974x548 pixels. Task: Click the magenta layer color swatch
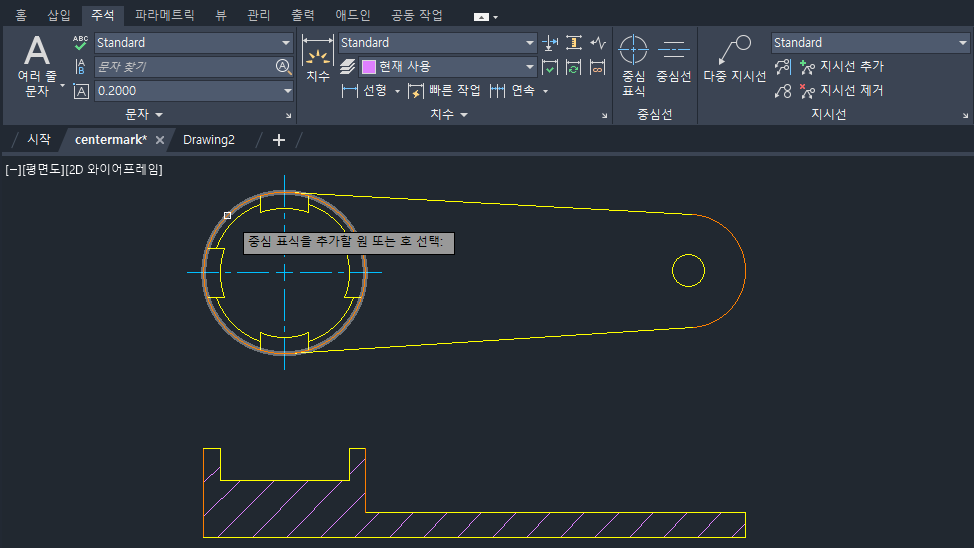[x=368, y=66]
